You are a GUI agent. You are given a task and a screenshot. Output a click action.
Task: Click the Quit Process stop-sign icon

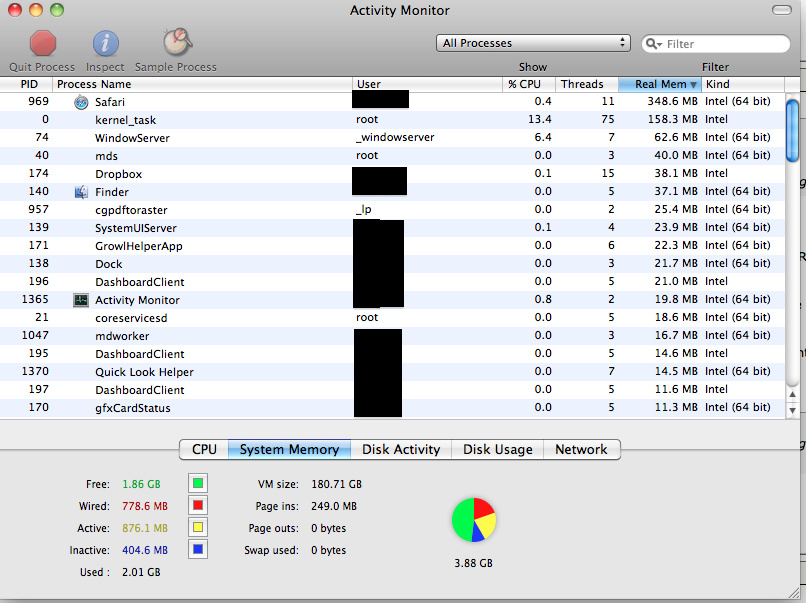43,43
